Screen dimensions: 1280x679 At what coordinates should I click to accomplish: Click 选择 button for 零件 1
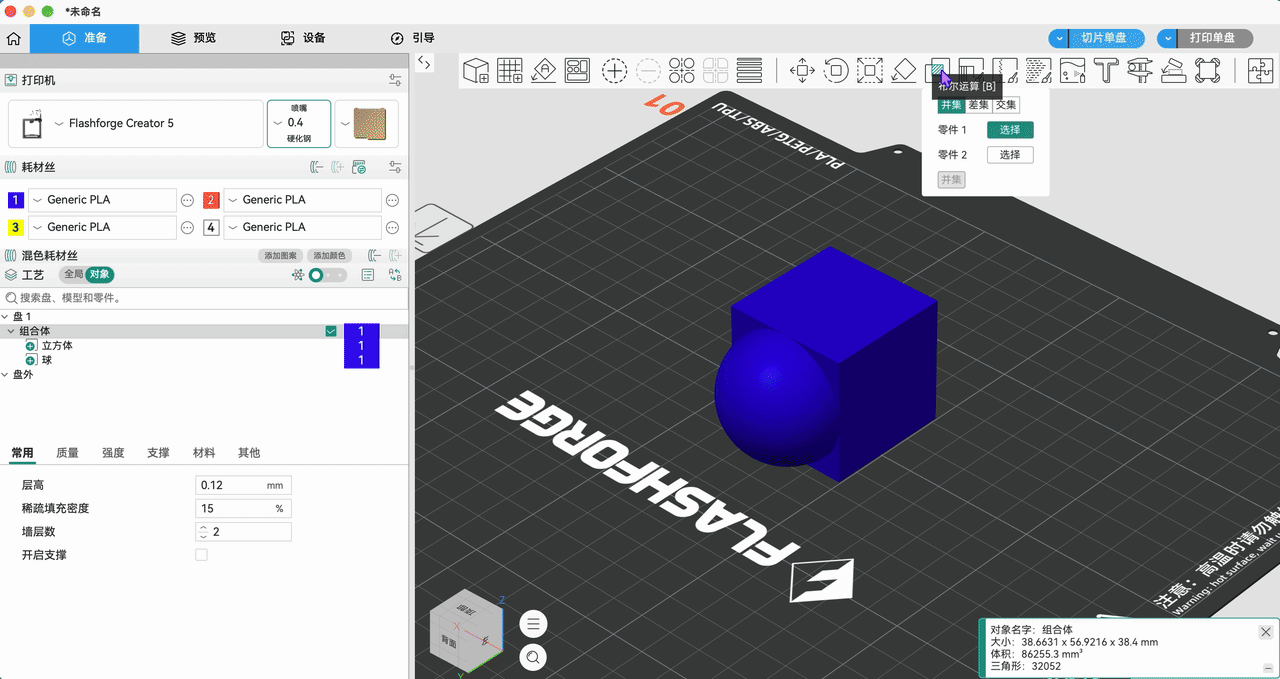1010,130
